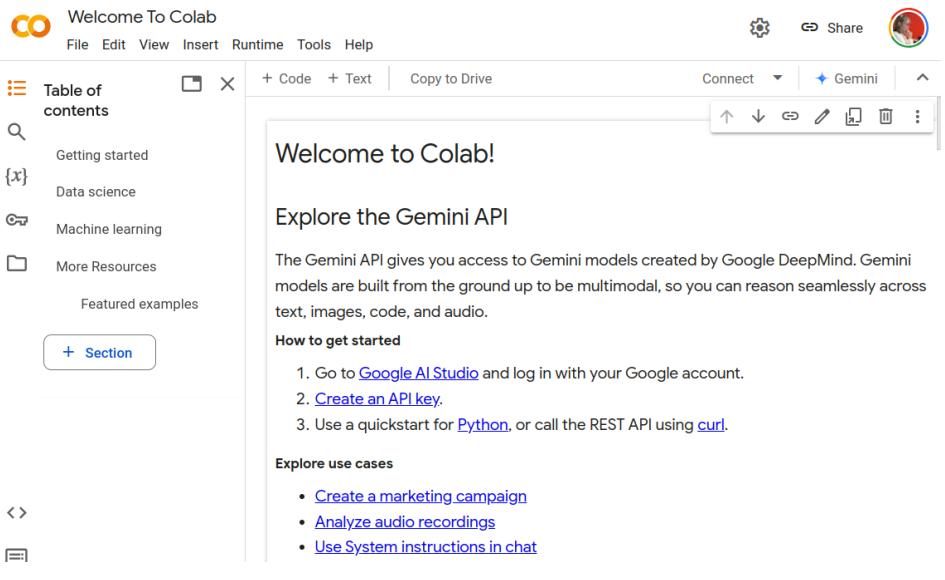Open the Code snippets icon
Screen dimensions: 945x580
[x=16, y=513]
